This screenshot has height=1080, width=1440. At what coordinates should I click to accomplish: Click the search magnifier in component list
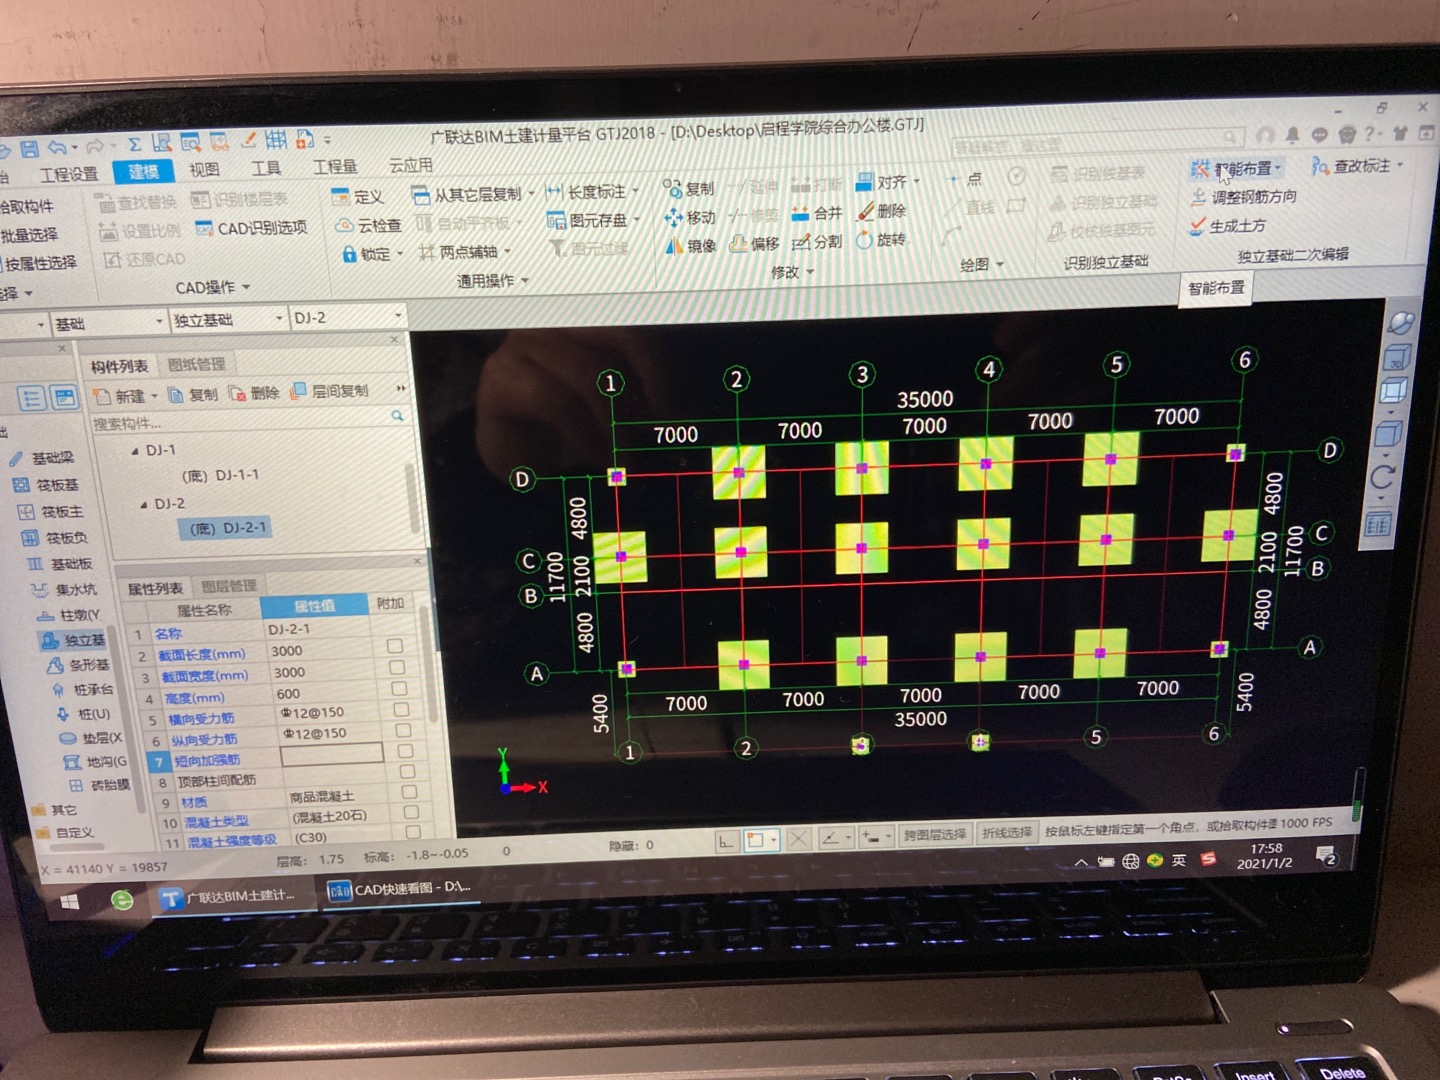point(397,416)
